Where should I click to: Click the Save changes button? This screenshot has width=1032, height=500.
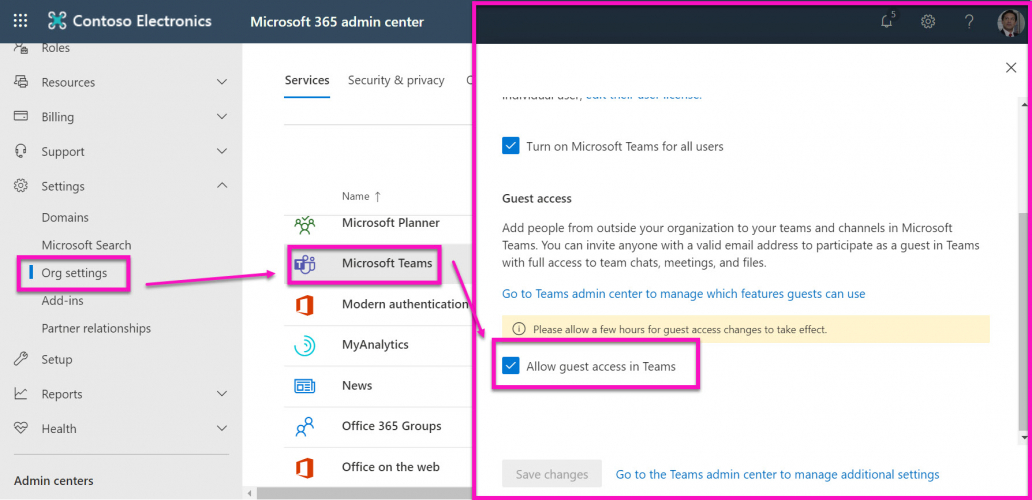tap(552, 474)
